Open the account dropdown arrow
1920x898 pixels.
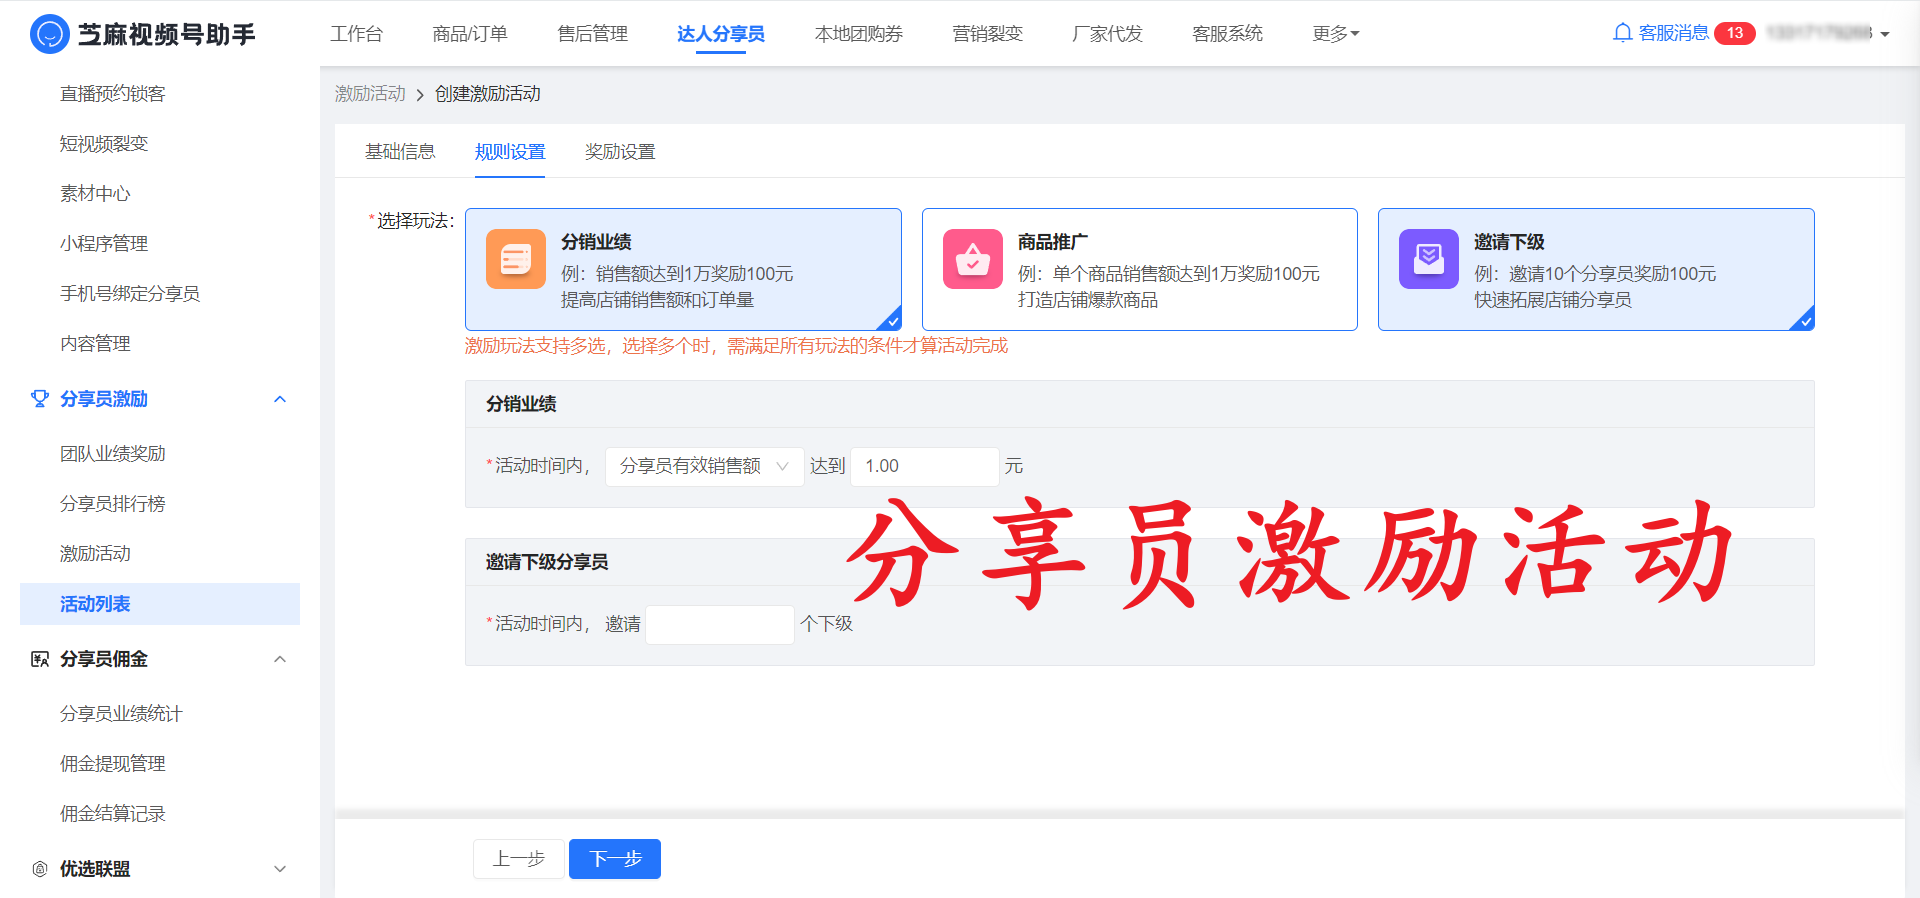[1885, 34]
